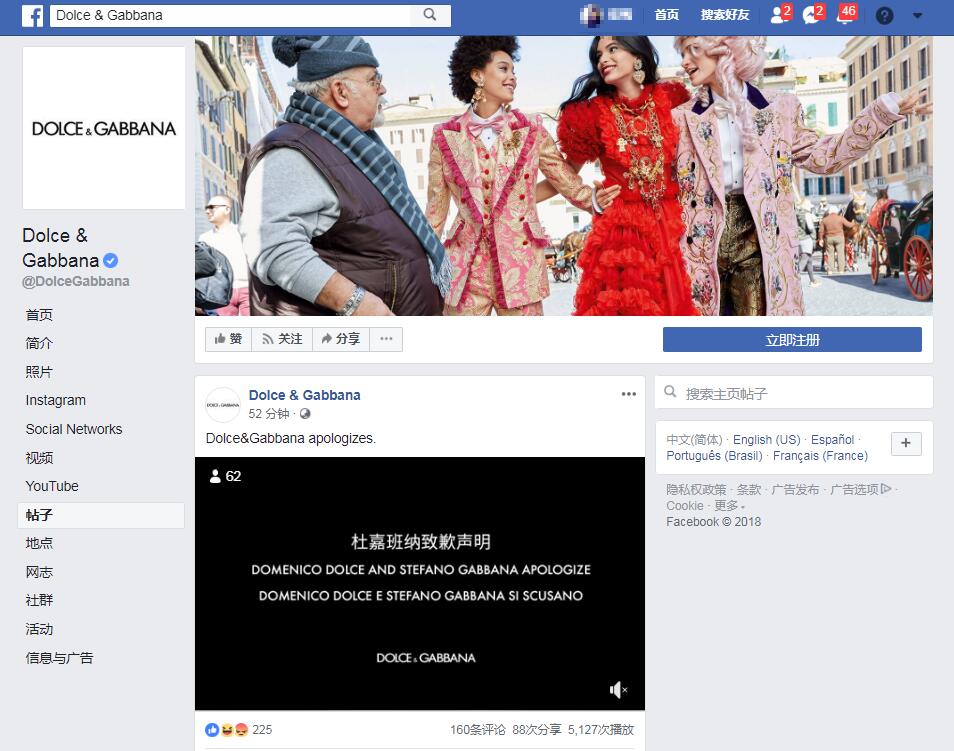Open the Cookie footer link
Image resolution: width=954 pixels, height=751 pixels.
coord(684,506)
